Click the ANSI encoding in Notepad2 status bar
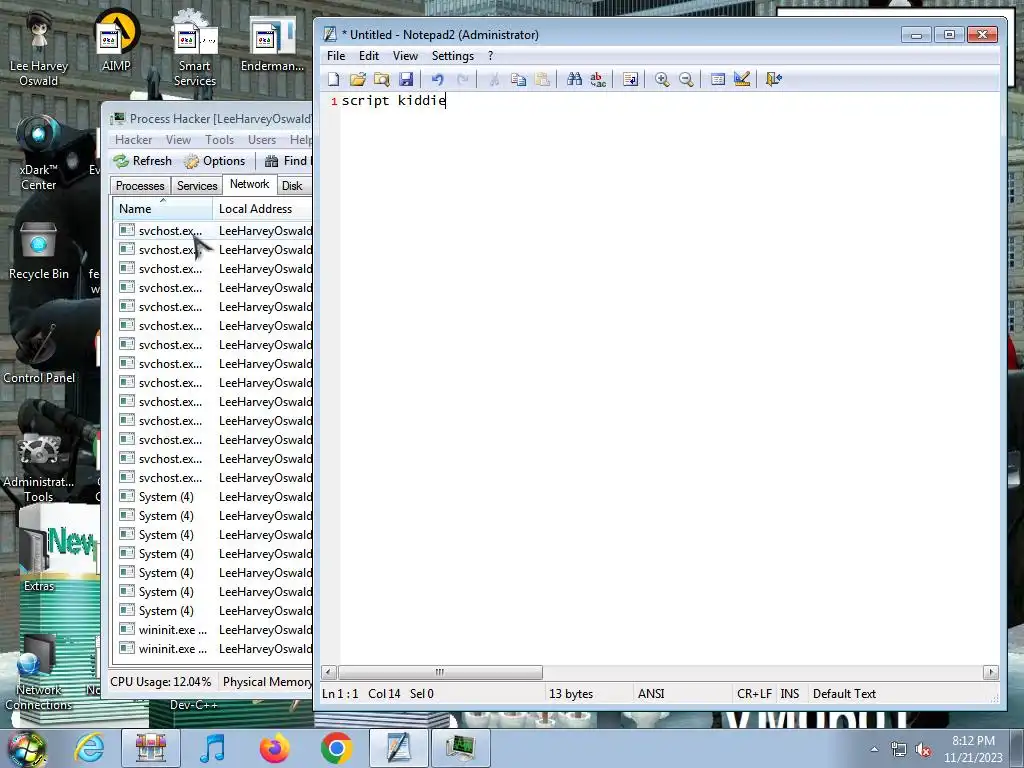This screenshot has height=768, width=1024. click(x=651, y=694)
